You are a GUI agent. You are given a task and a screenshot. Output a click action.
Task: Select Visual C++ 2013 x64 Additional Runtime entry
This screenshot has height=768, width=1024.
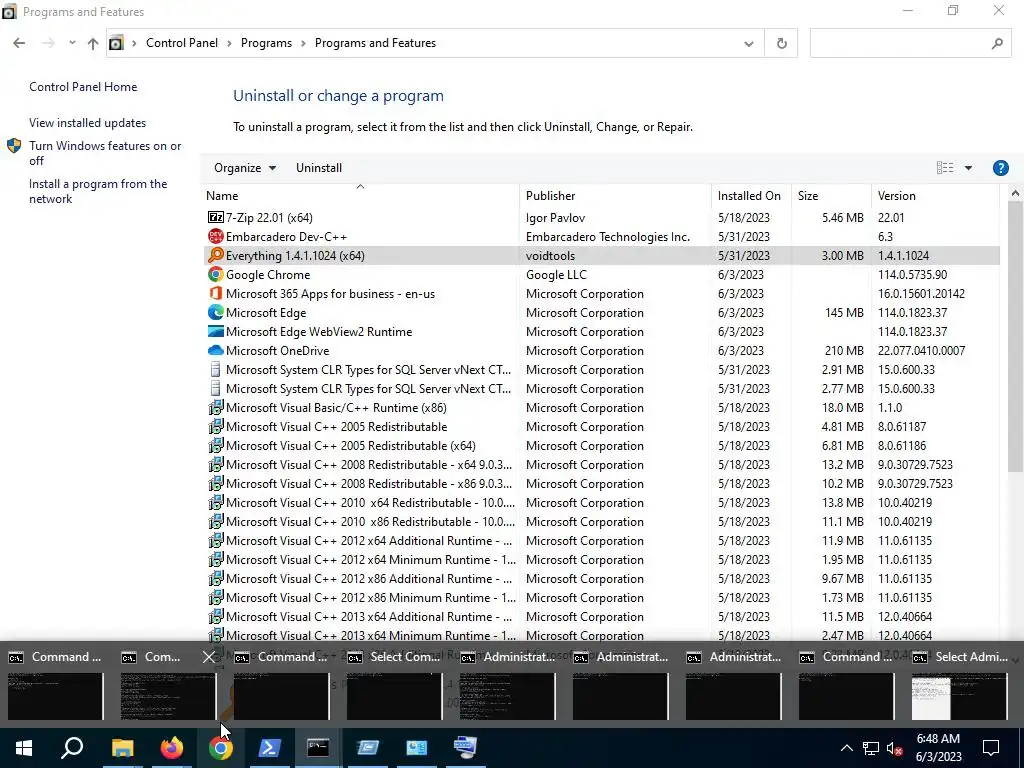[601, 616]
